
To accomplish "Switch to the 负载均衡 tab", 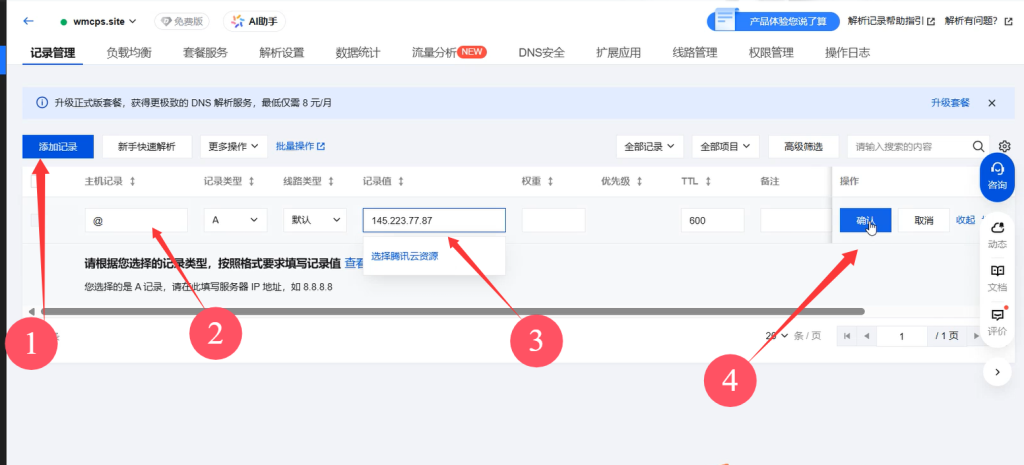I will (x=129, y=52).
